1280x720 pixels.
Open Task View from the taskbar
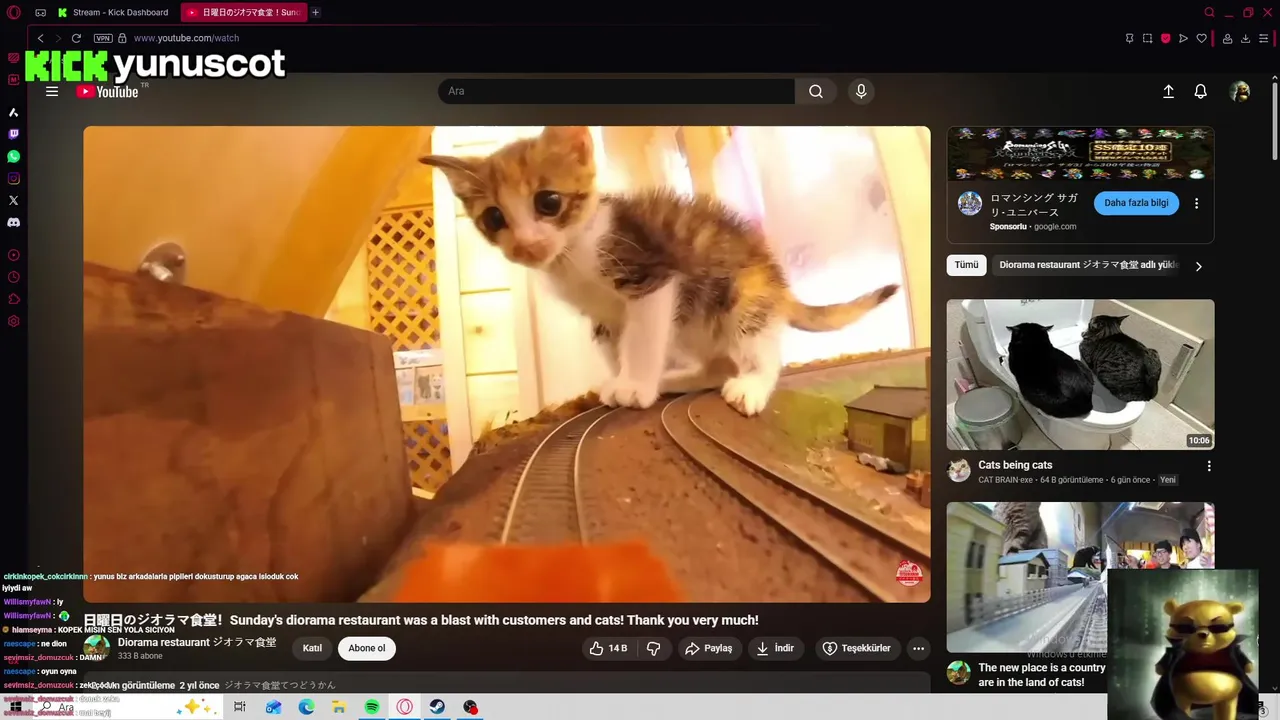tap(240, 707)
